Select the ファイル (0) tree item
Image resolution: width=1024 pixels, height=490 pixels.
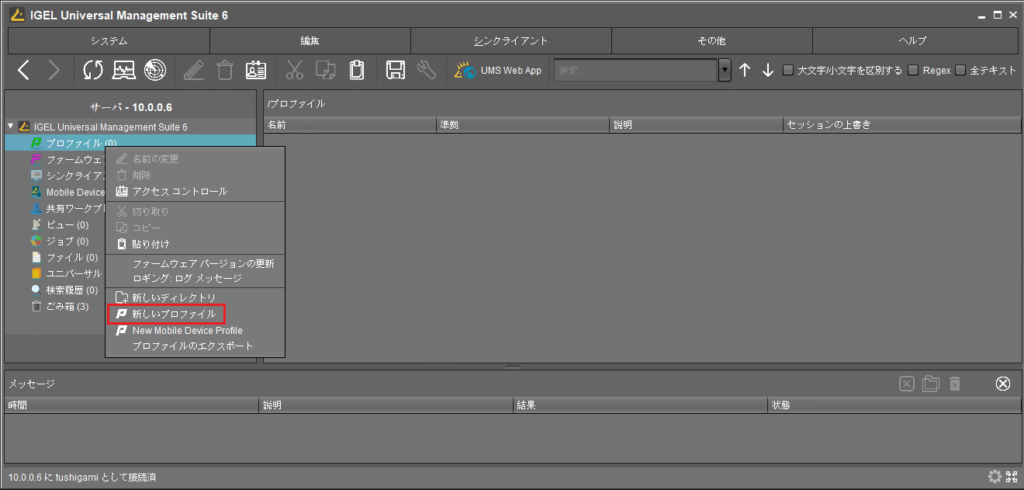pos(72,257)
